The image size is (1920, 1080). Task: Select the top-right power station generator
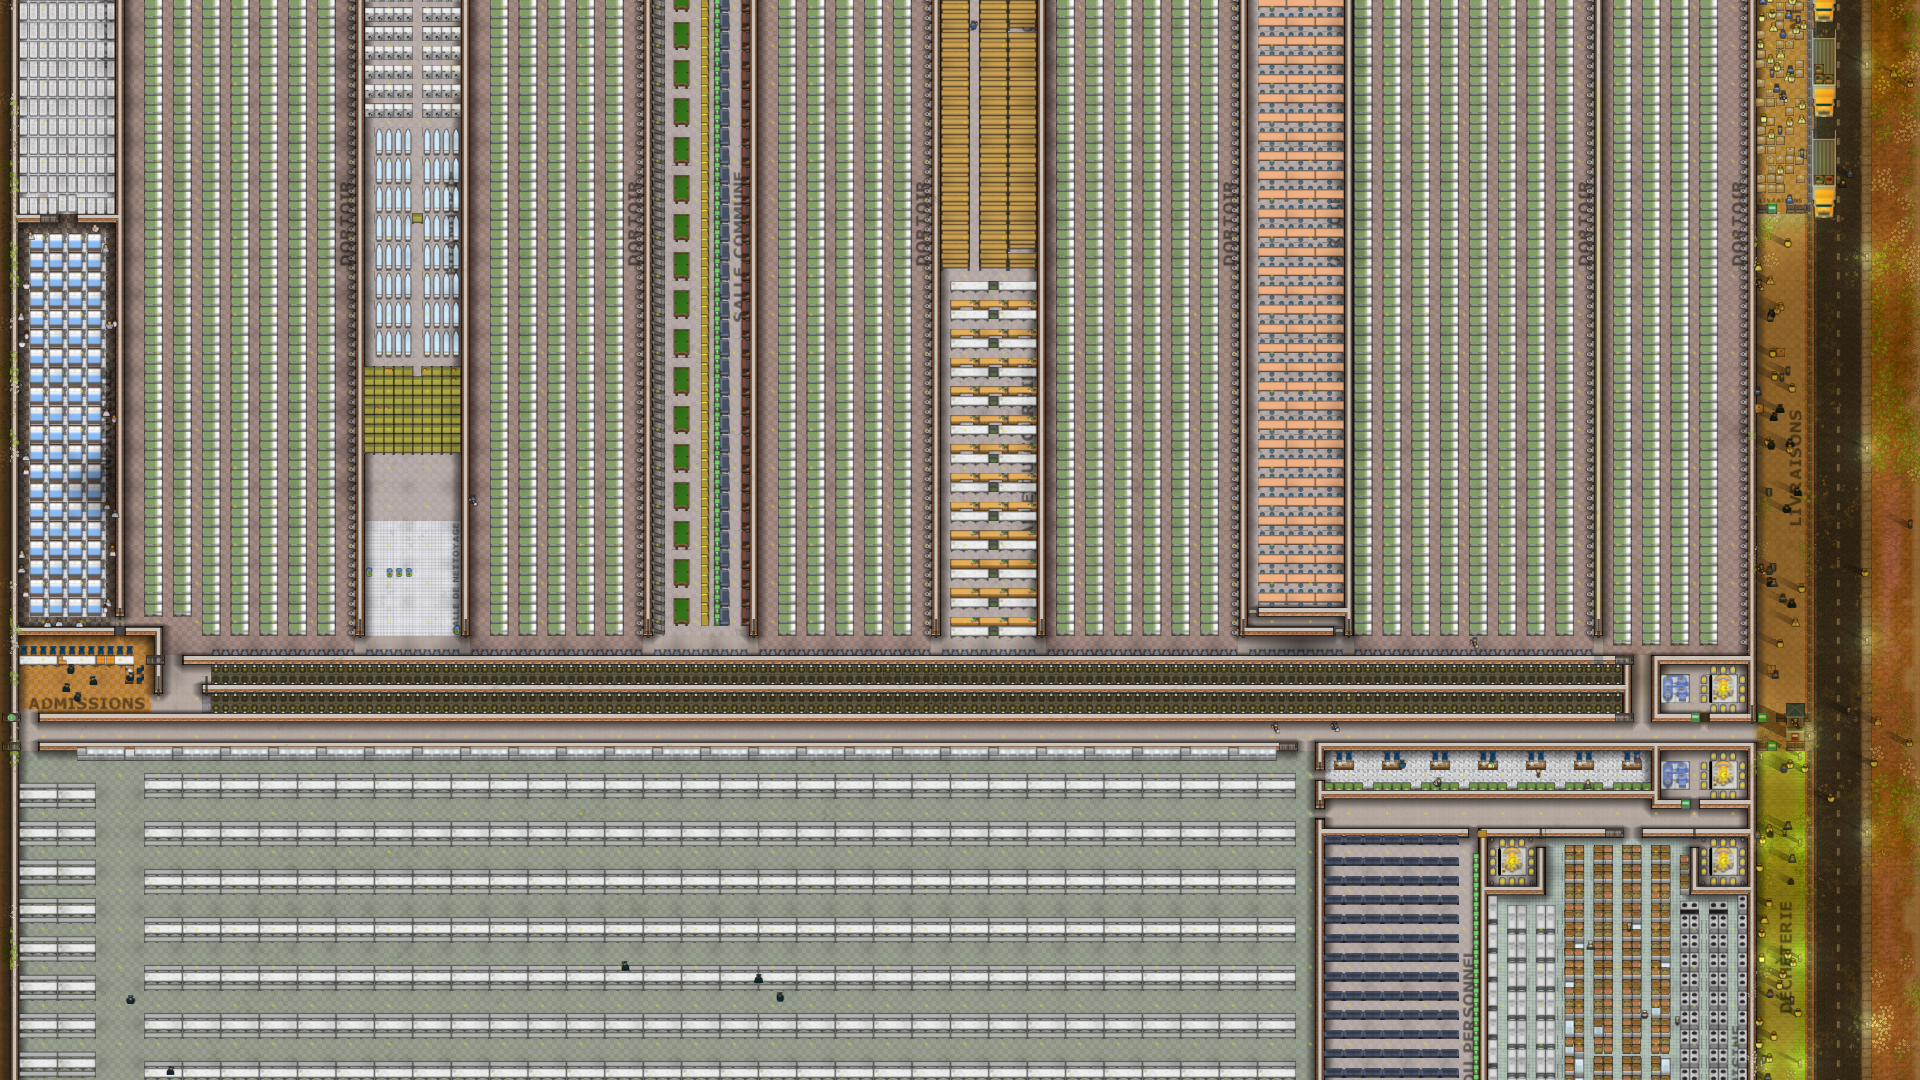coord(1723,689)
